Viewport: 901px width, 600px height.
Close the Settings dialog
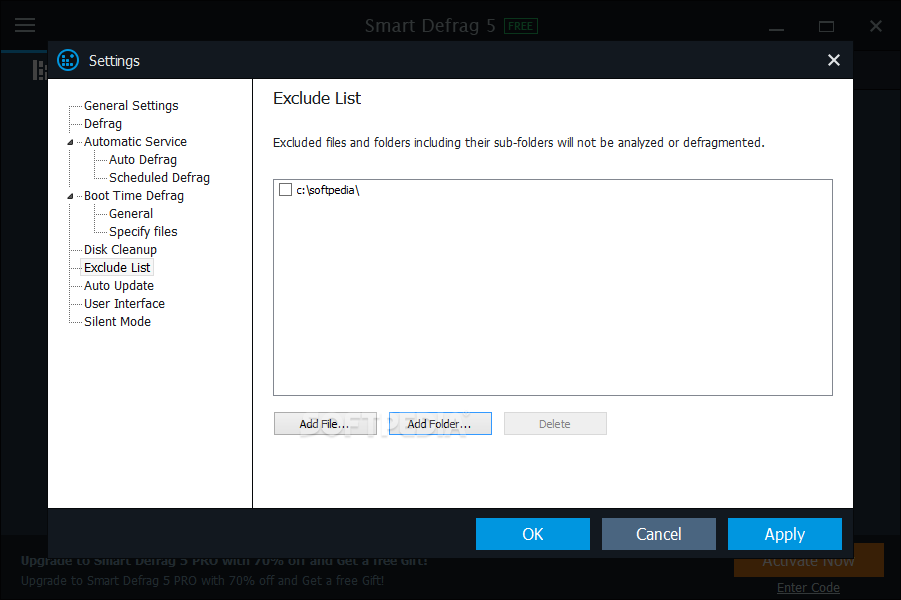tap(834, 60)
